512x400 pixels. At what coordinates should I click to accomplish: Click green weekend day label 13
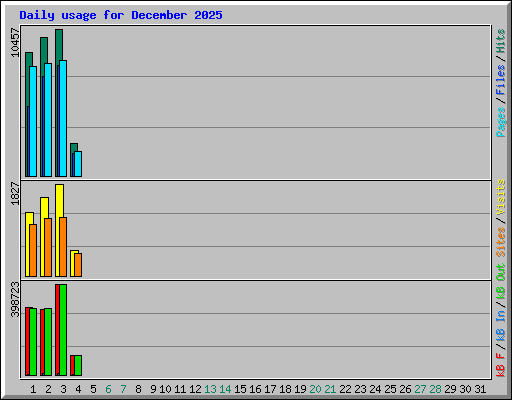(210, 389)
